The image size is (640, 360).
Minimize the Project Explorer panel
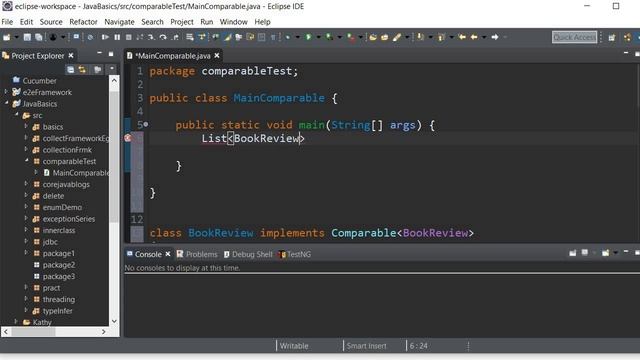(99, 53)
